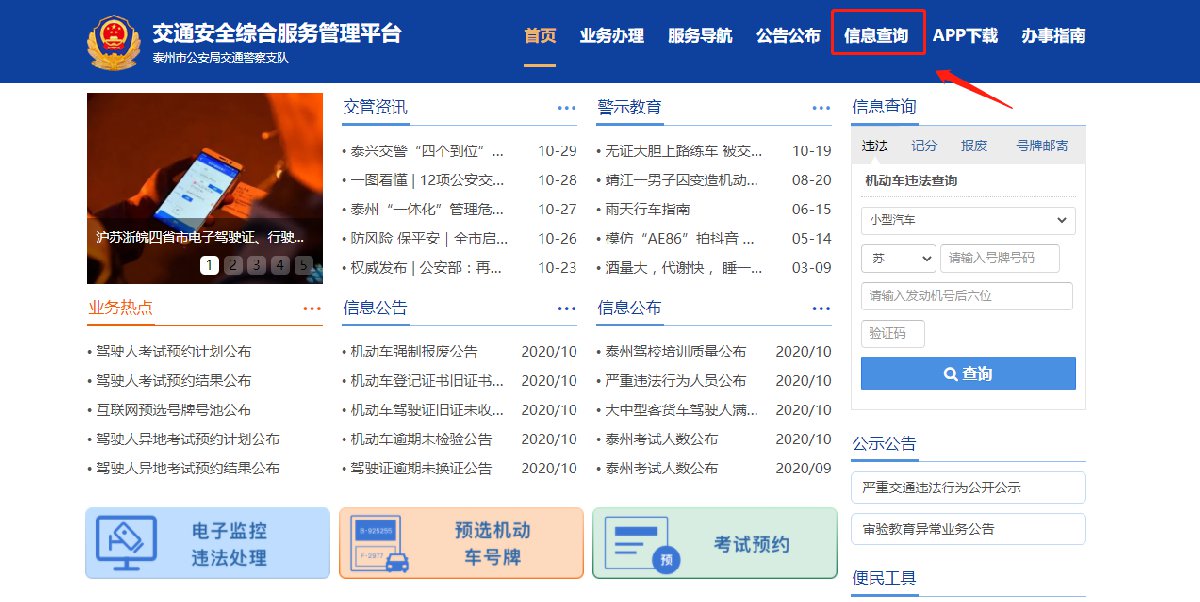Open 电子监控违法处理 monitor icon banner
1200x602 pixels.
[x=207, y=543]
